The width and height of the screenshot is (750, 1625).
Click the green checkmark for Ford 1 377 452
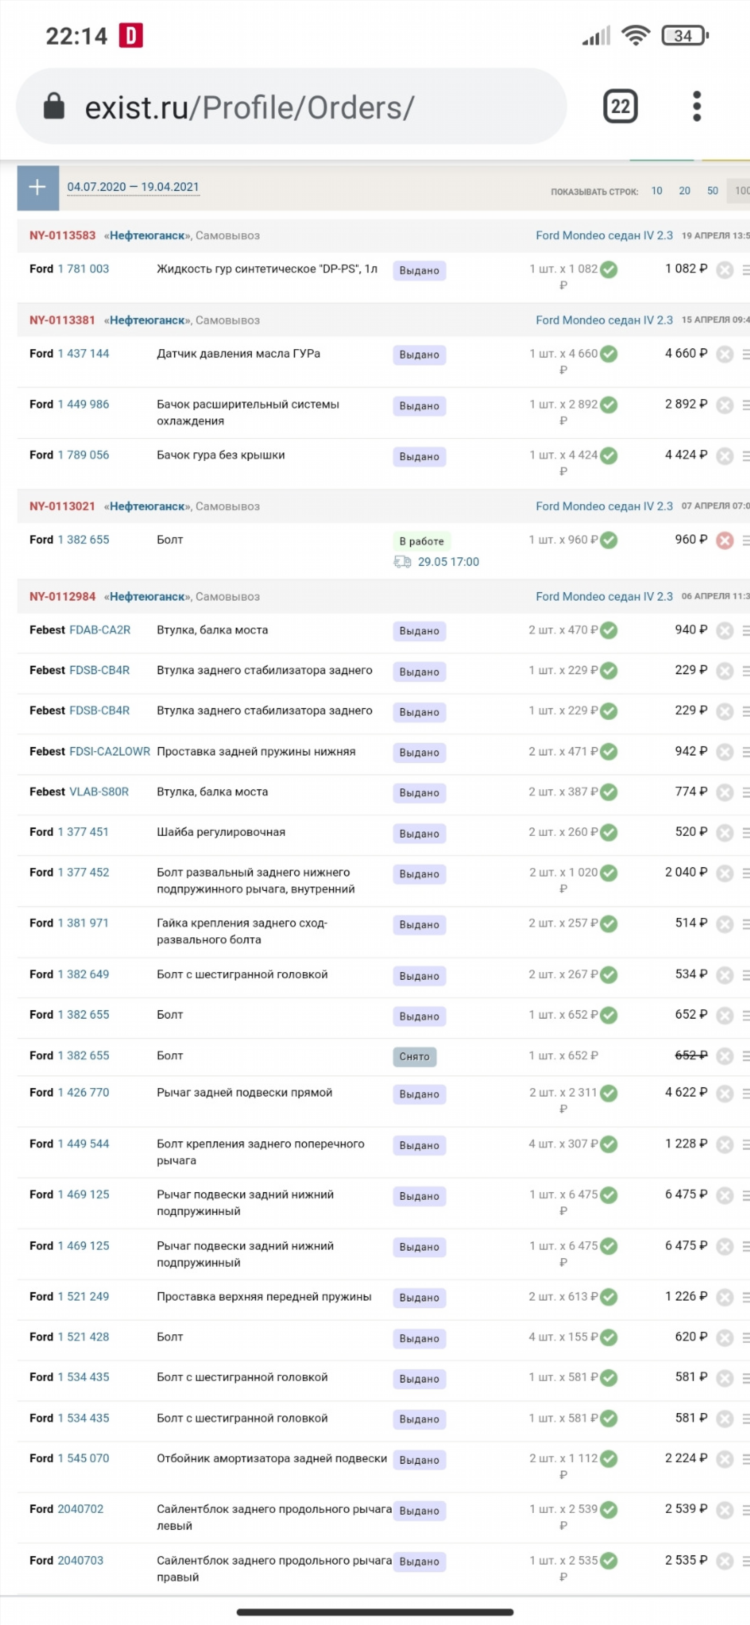[609, 873]
